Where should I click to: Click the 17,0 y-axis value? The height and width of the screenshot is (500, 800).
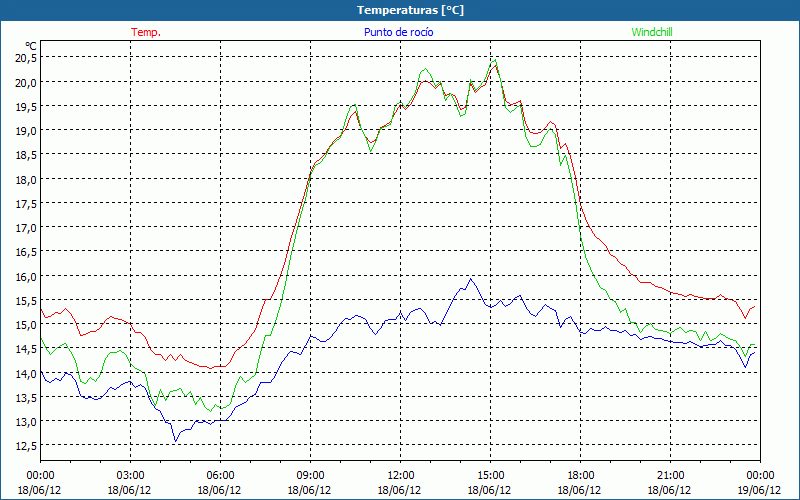pyautogui.click(x=26, y=228)
